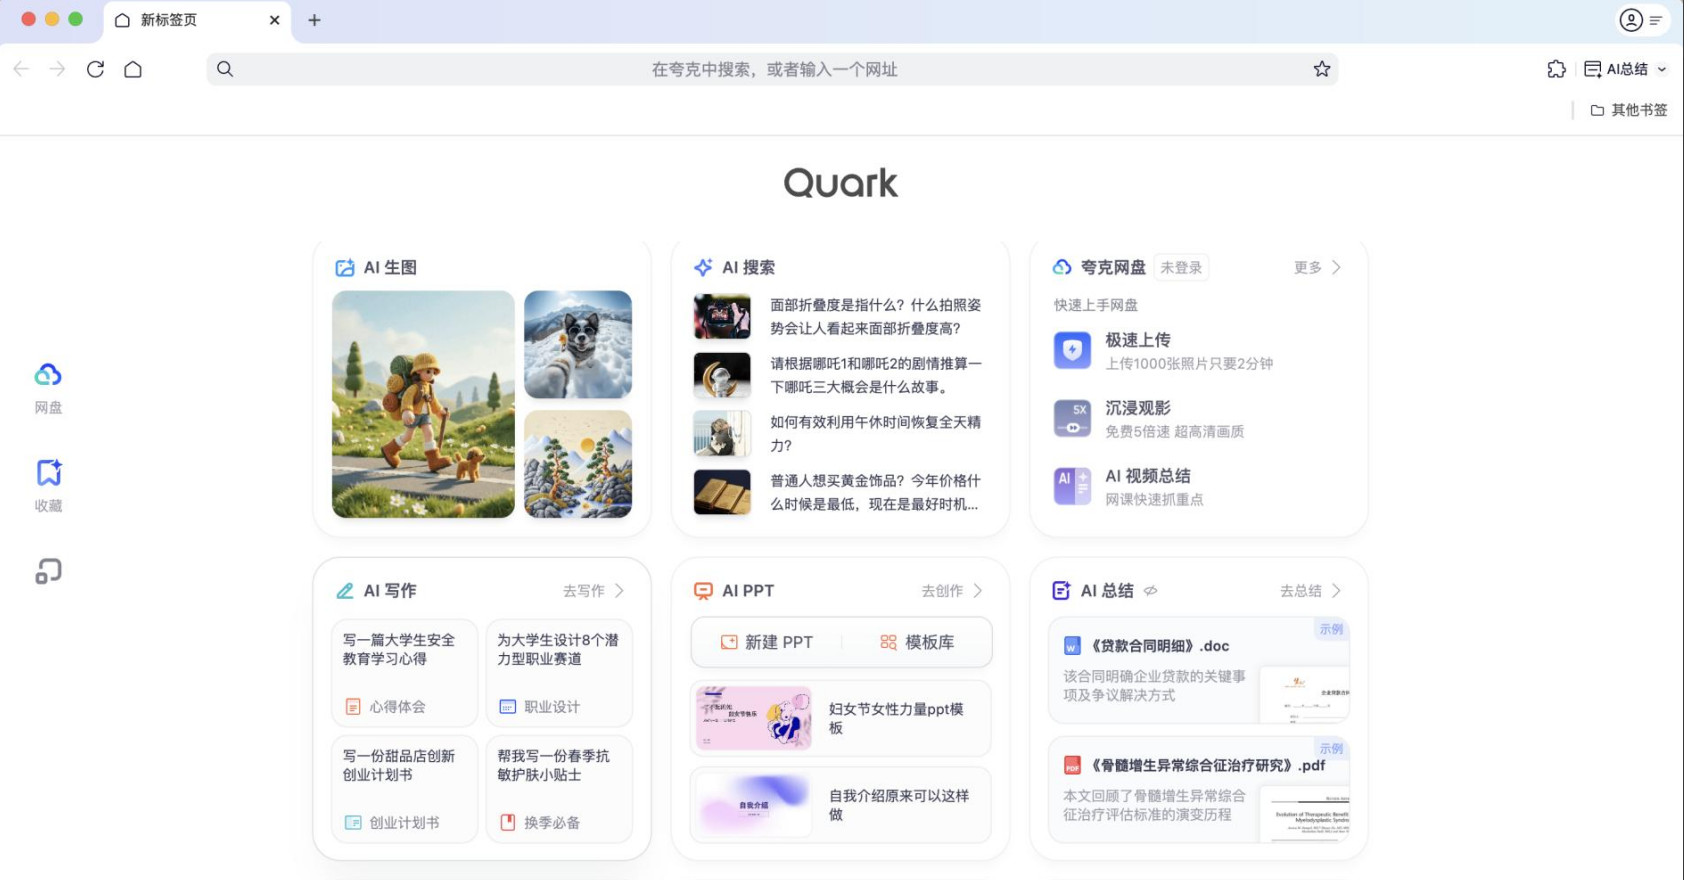The height and width of the screenshot is (880, 1684).
Task: Select the 春季抗敏护肤小贴士 writing prompt
Action: (559, 789)
